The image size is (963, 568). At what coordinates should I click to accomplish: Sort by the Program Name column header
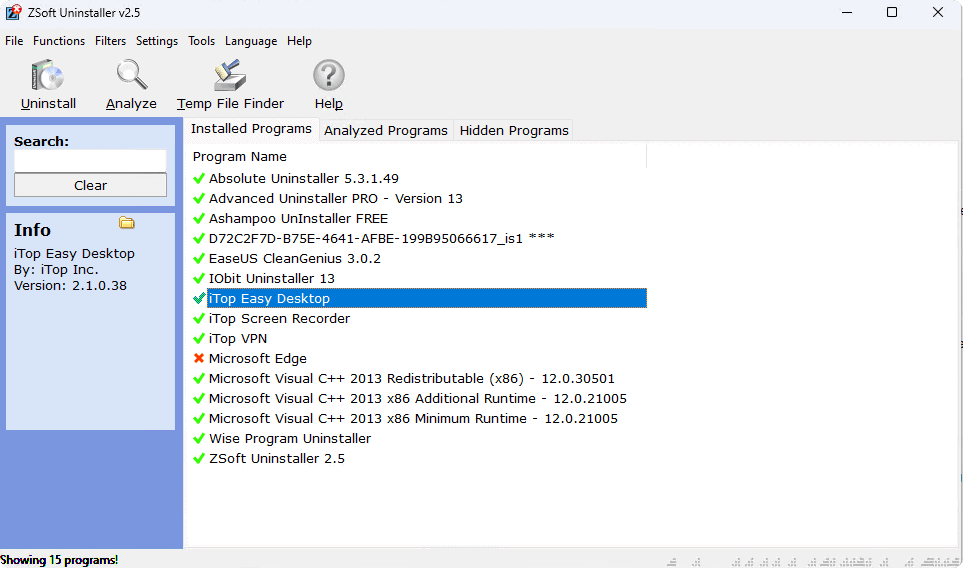(419, 157)
